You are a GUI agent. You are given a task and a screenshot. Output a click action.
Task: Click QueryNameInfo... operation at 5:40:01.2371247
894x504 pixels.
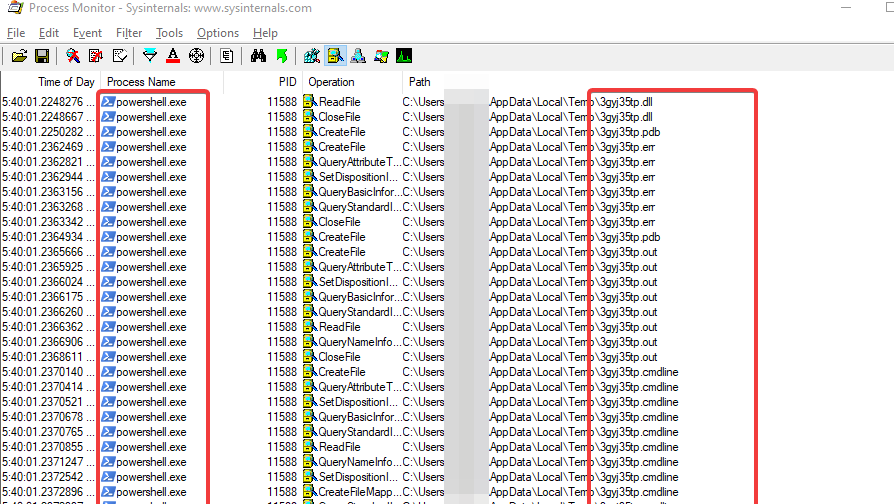coord(359,462)
